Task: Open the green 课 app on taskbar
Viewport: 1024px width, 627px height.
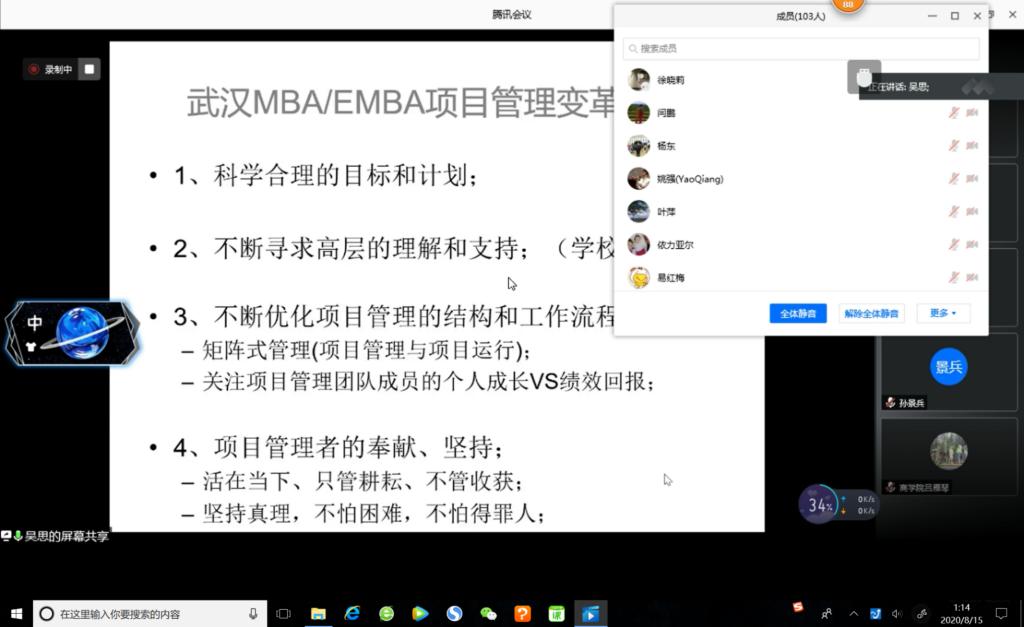Action: click(556, 613)
